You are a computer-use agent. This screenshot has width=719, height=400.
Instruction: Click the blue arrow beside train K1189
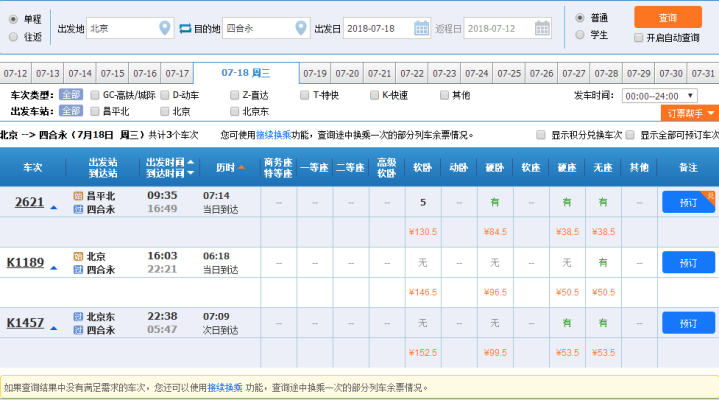tap(53, 268)
